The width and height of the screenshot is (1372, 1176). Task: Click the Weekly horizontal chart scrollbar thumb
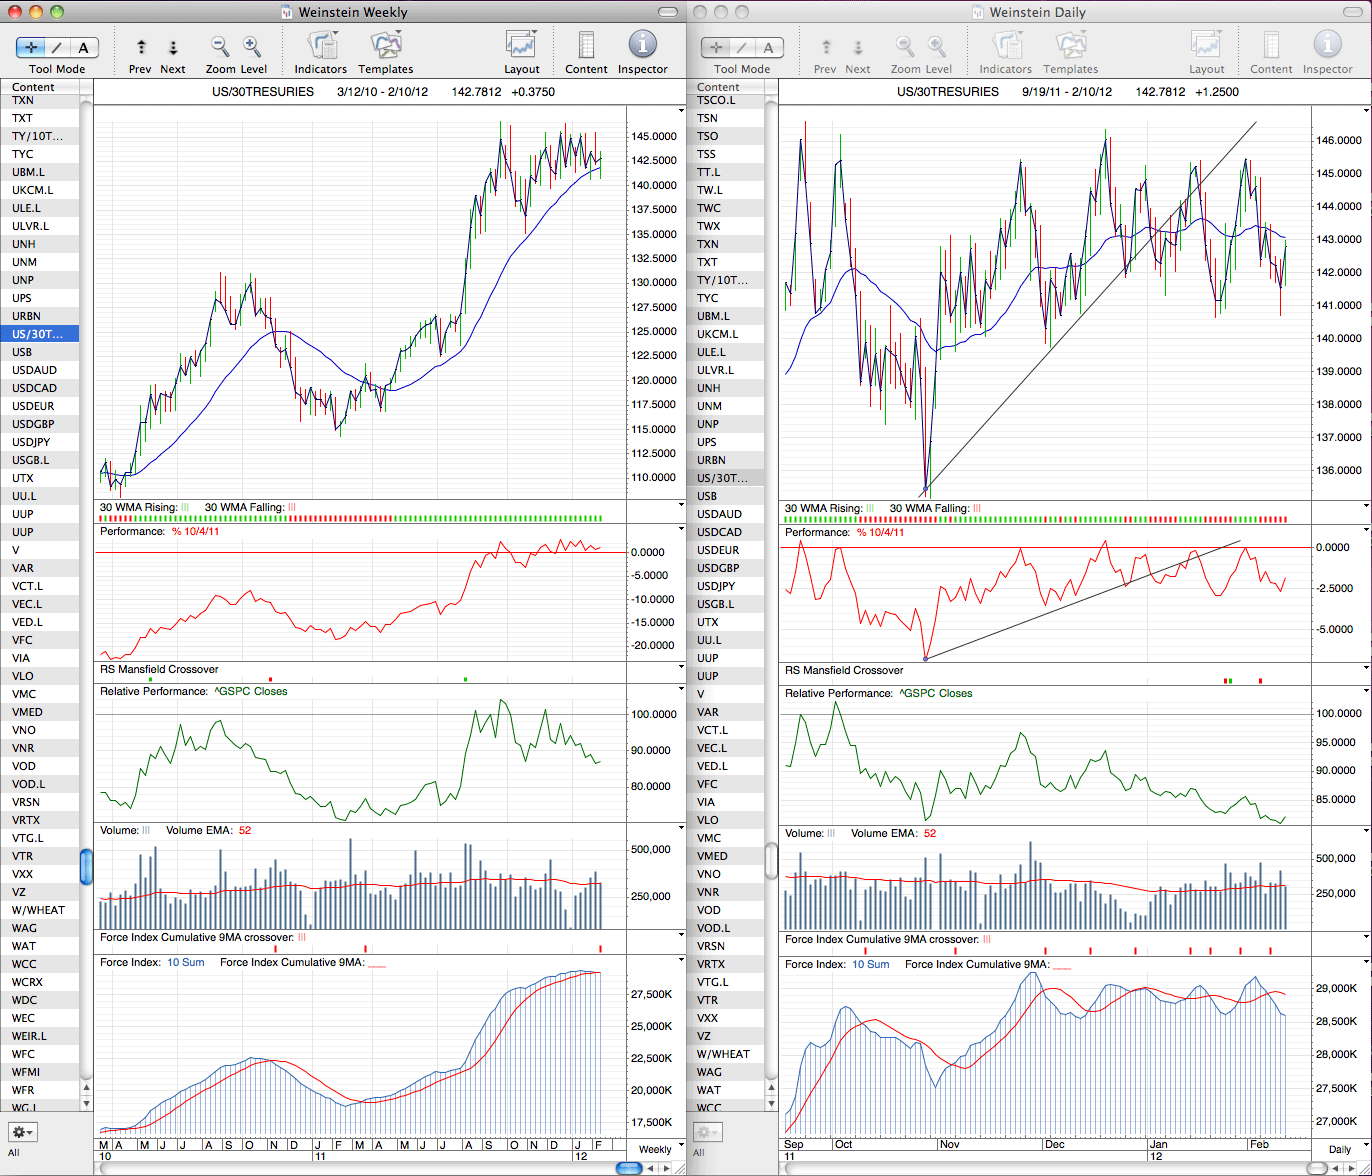coord(629,1168)
